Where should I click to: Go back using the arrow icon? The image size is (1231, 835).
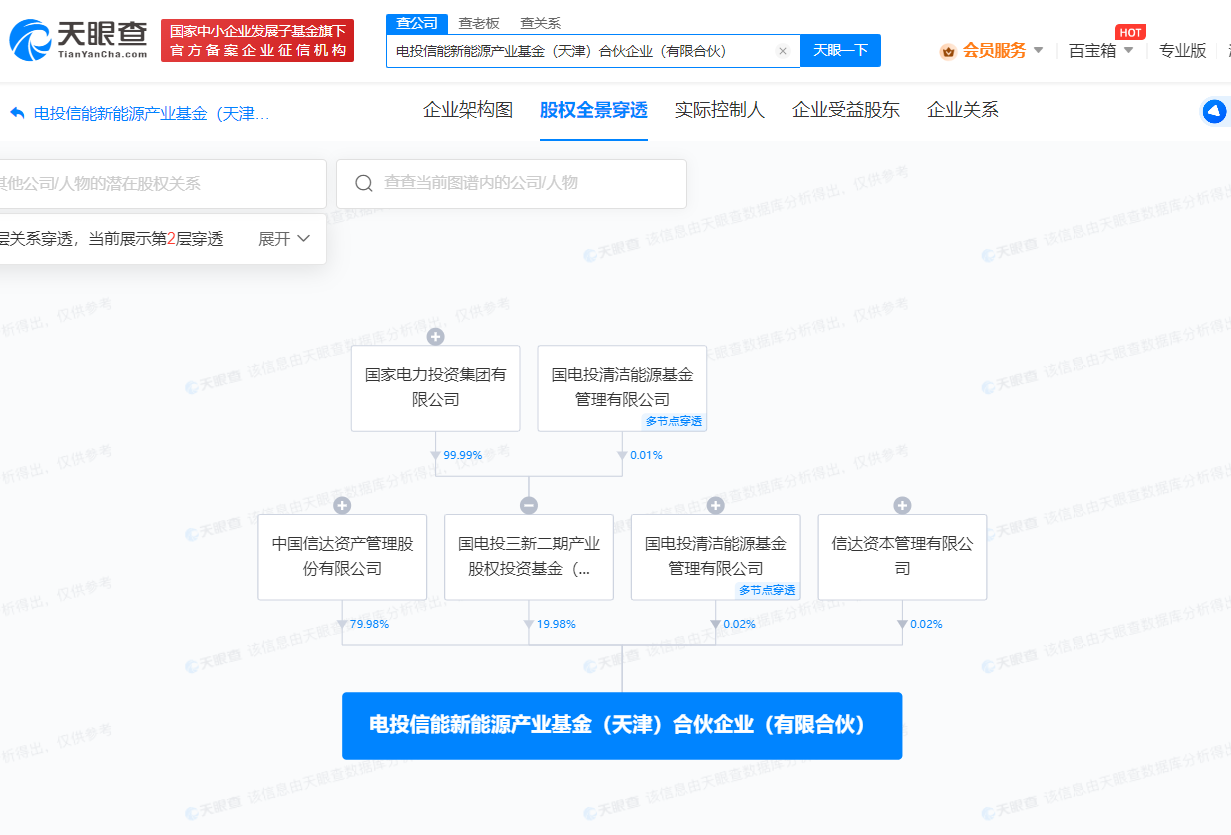click(x=17, y=113)
